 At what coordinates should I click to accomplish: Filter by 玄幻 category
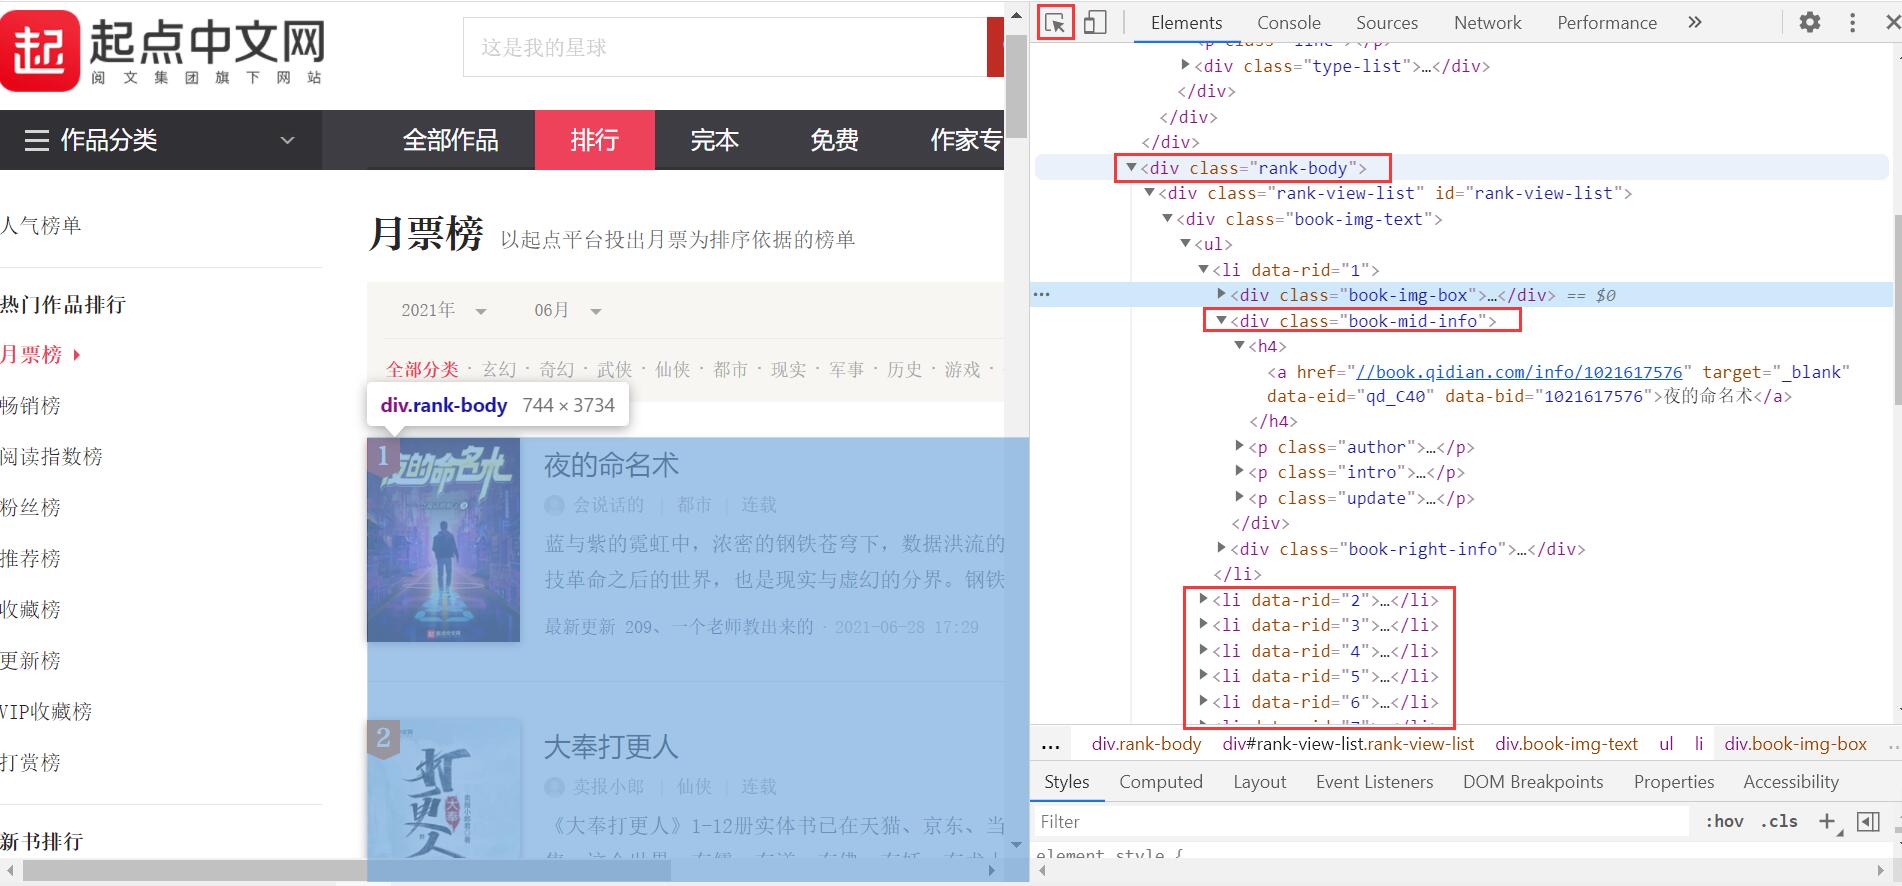point(500,370)
